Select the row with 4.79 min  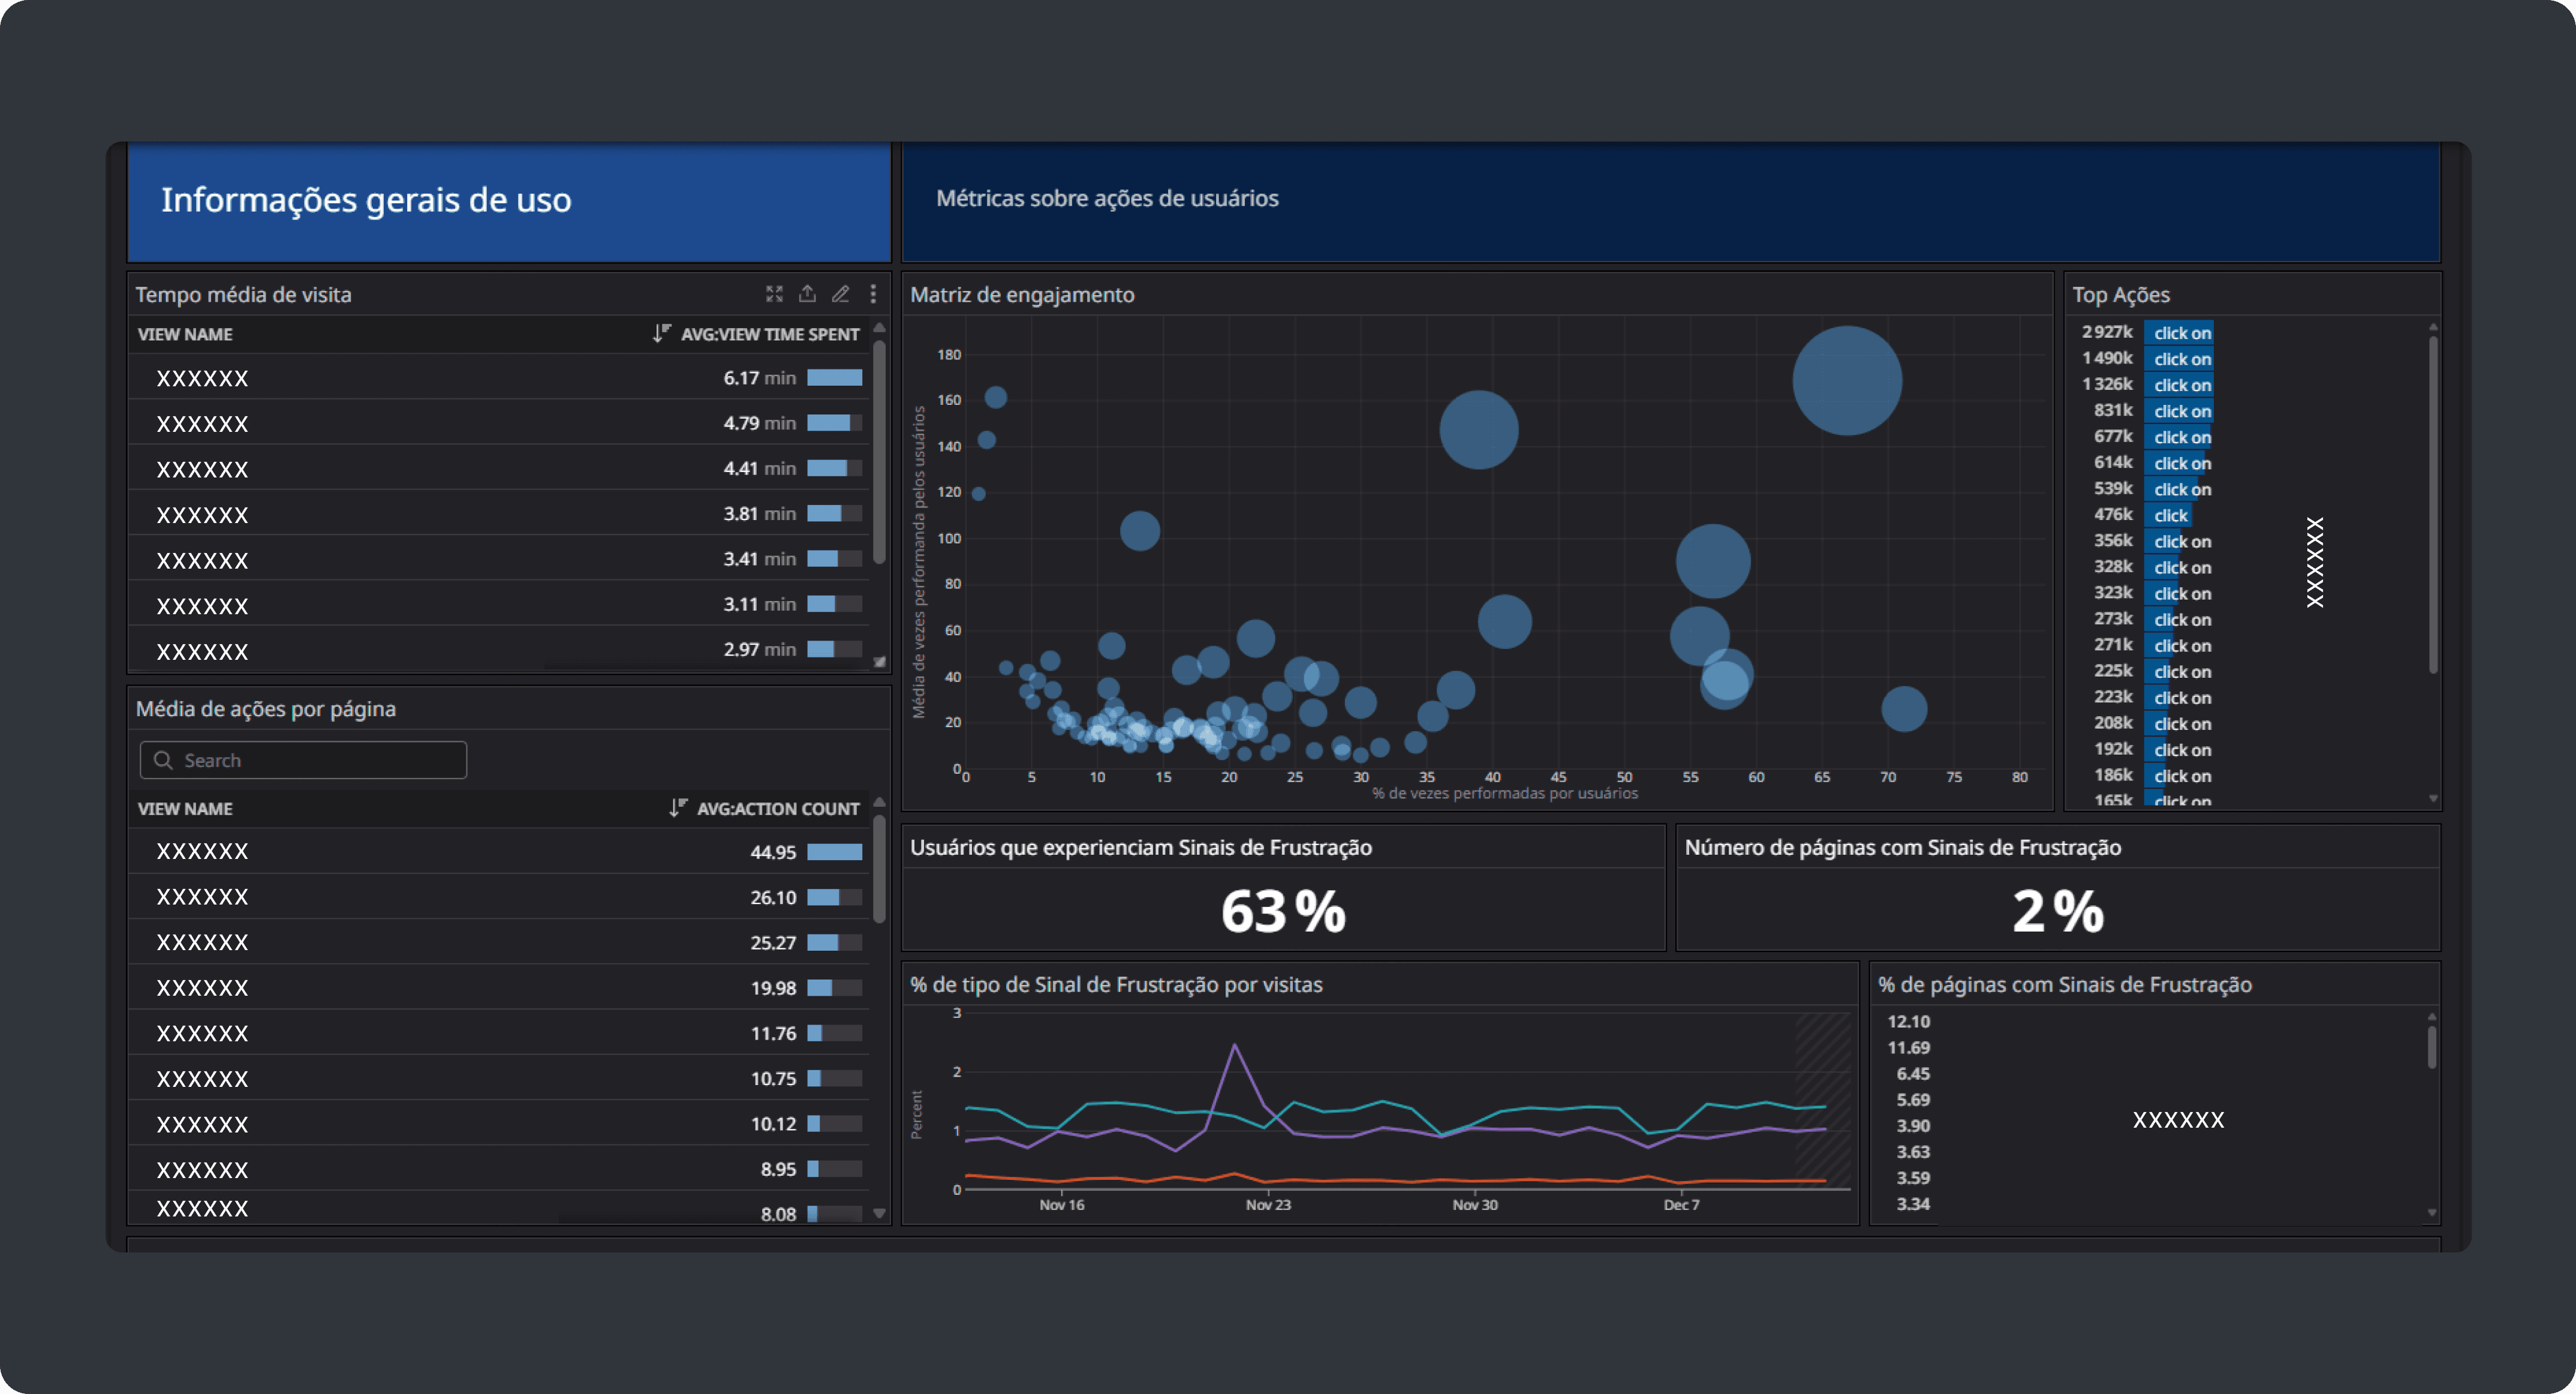499,422
